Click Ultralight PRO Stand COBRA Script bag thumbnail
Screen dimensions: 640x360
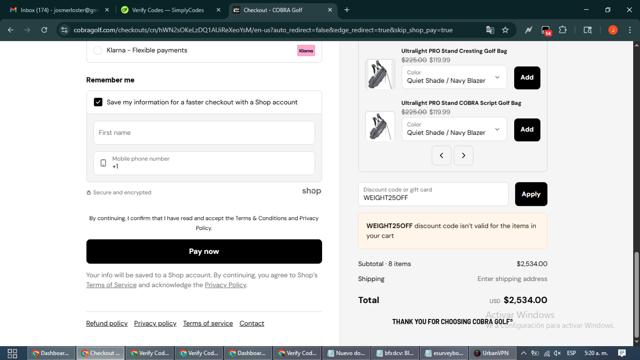pos(380,126)
